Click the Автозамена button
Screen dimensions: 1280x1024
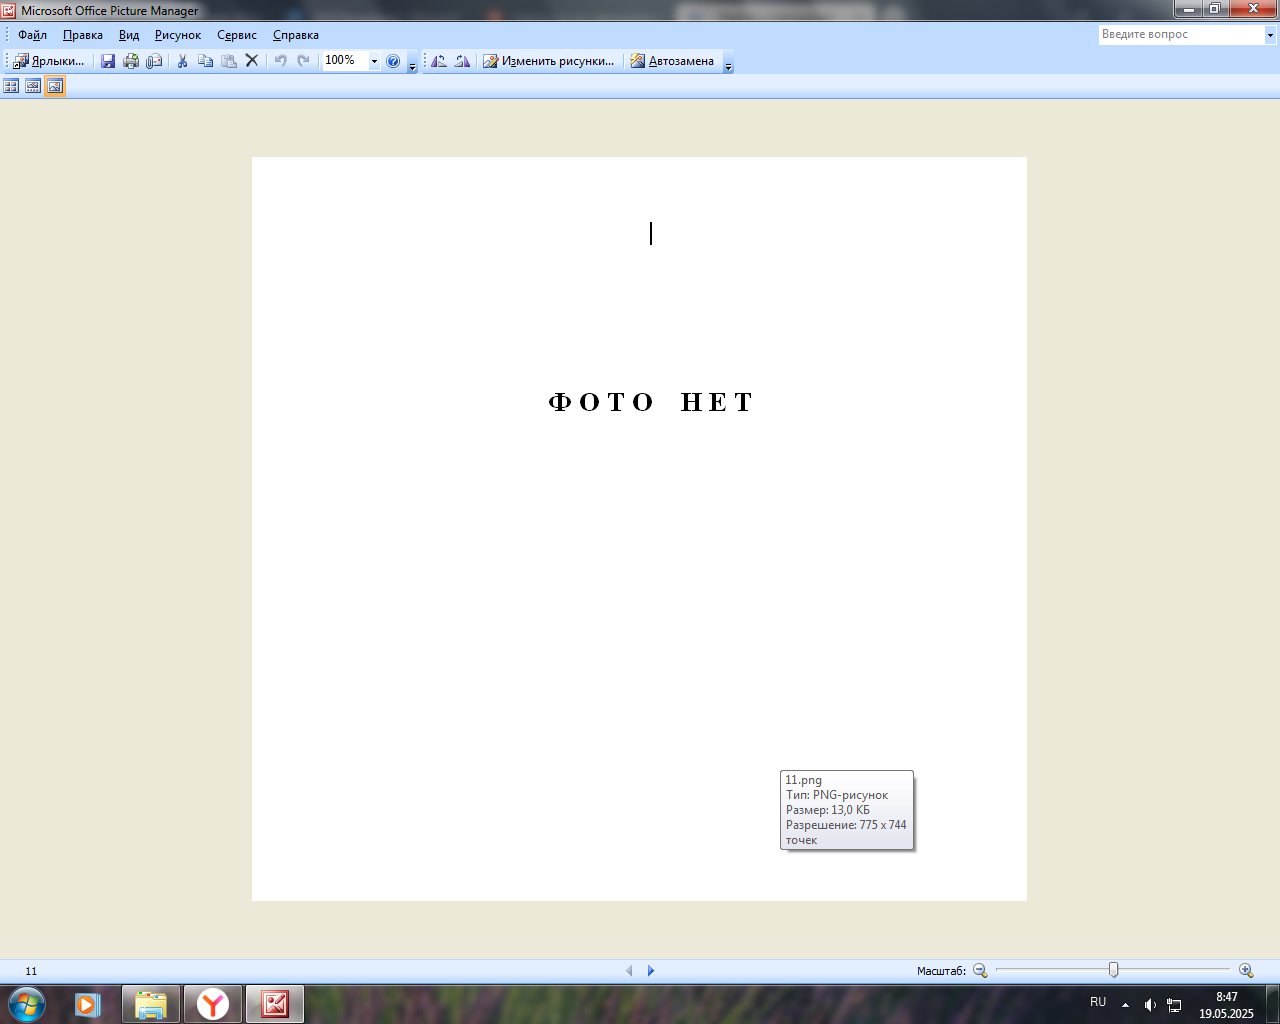coord(673,61)
